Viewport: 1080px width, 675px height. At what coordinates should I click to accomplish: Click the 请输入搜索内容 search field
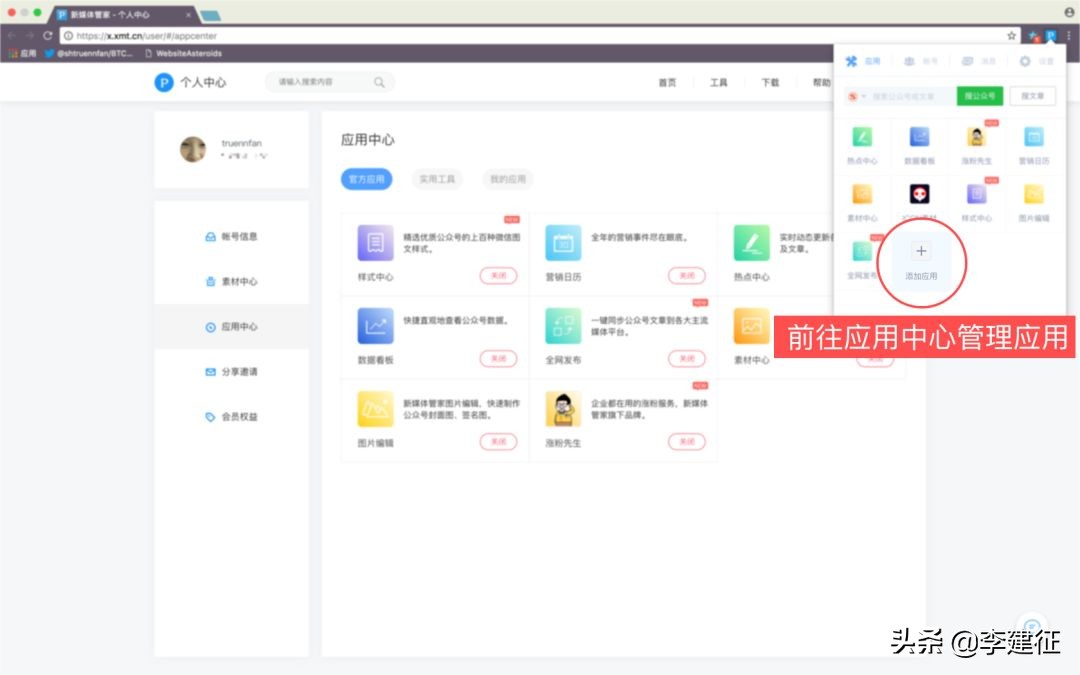click(x=320, y=83)
